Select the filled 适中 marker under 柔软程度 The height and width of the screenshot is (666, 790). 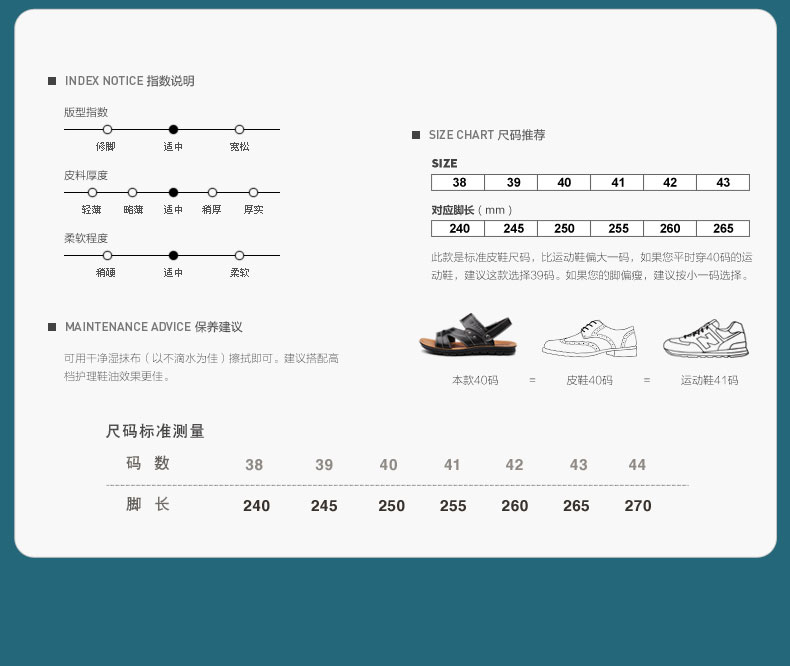coord(173,255)
